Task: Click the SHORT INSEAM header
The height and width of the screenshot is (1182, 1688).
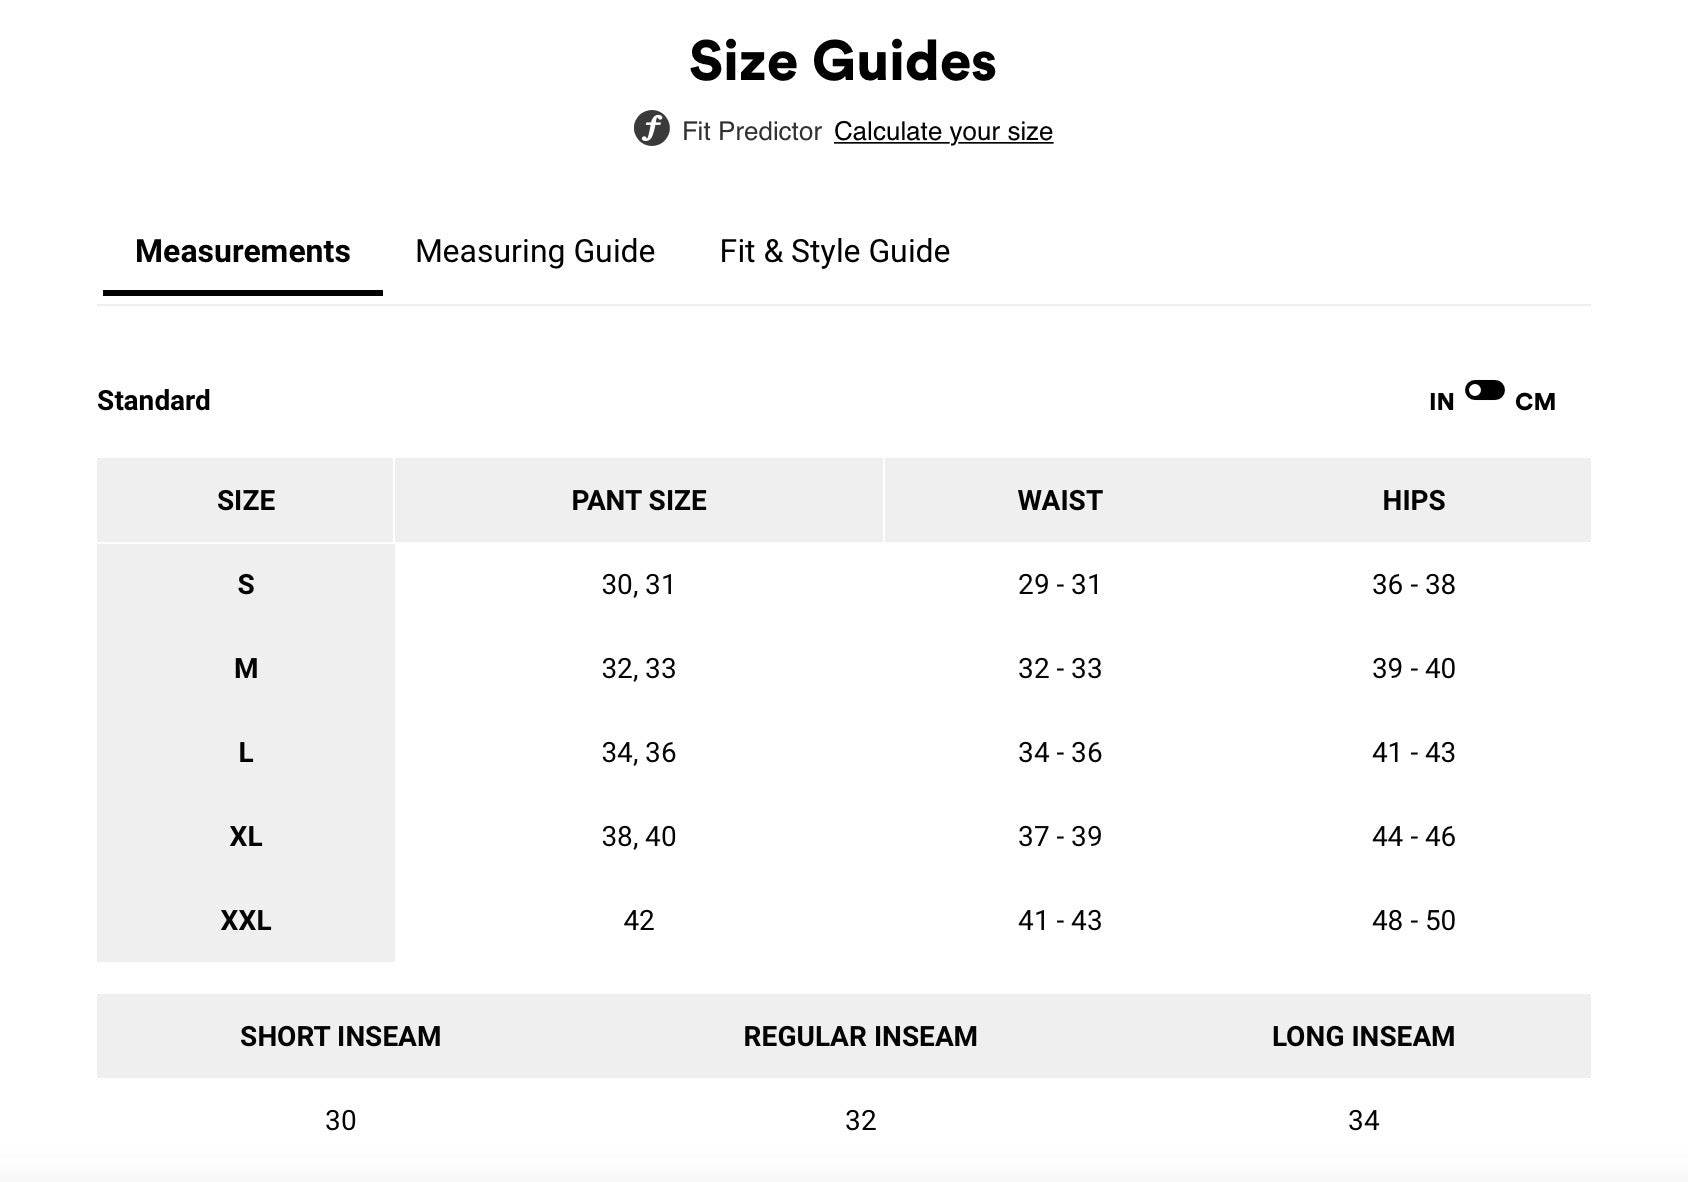Action: pyautogui.click(x=340, y=1036)
